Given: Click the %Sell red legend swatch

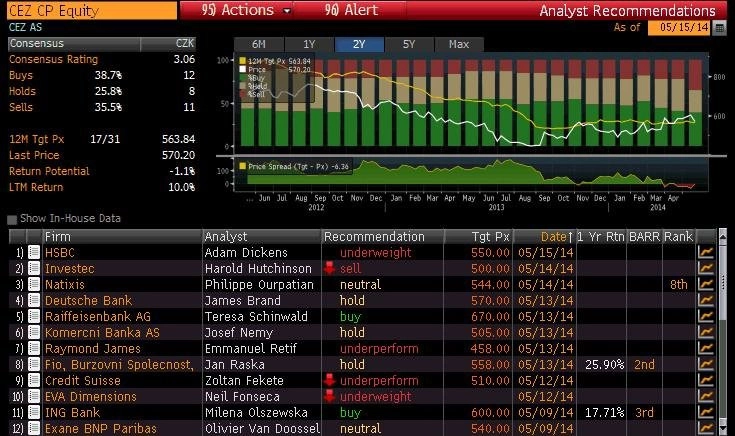Looking at the screenshot, I should [x=242, y=94].
